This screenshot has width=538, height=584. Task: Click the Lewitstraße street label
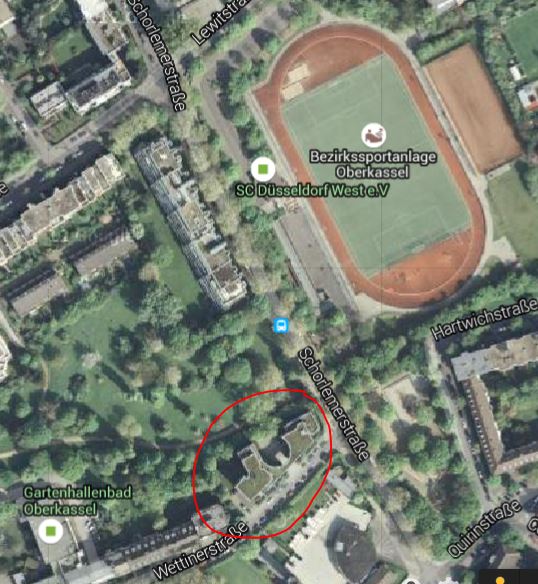click(220, 21)
